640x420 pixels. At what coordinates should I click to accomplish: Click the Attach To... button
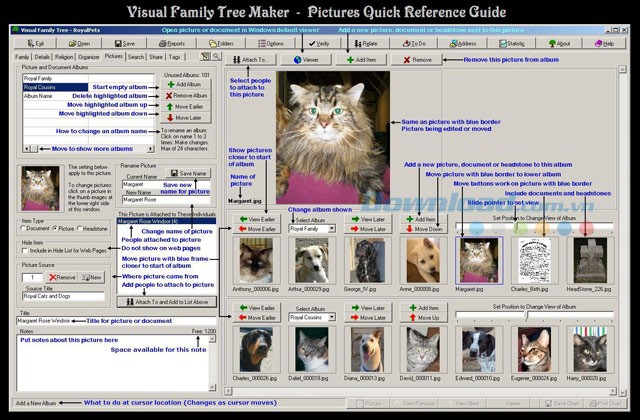pos(250,60)
